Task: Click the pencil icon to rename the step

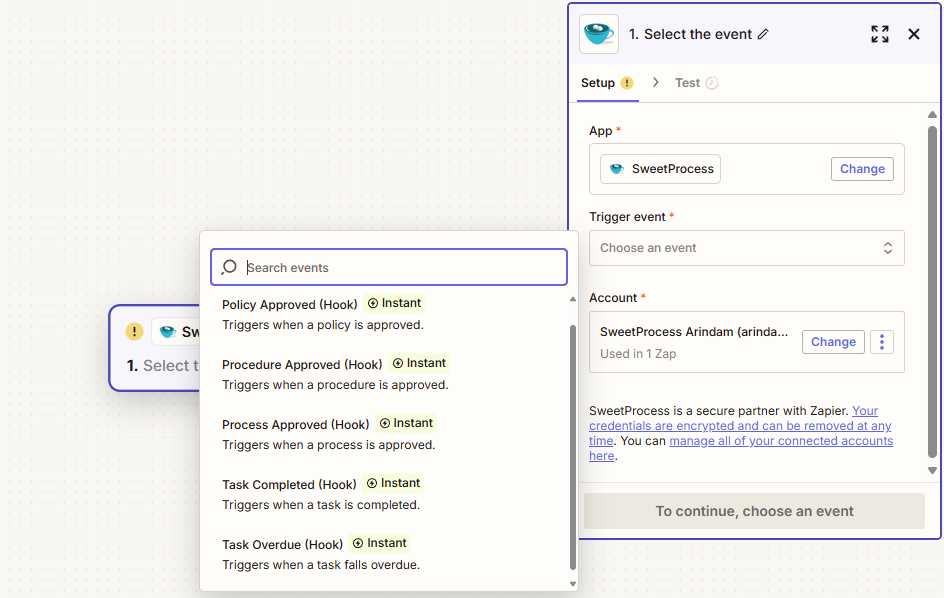Action: pyautogui.click(x=763, y=34)
